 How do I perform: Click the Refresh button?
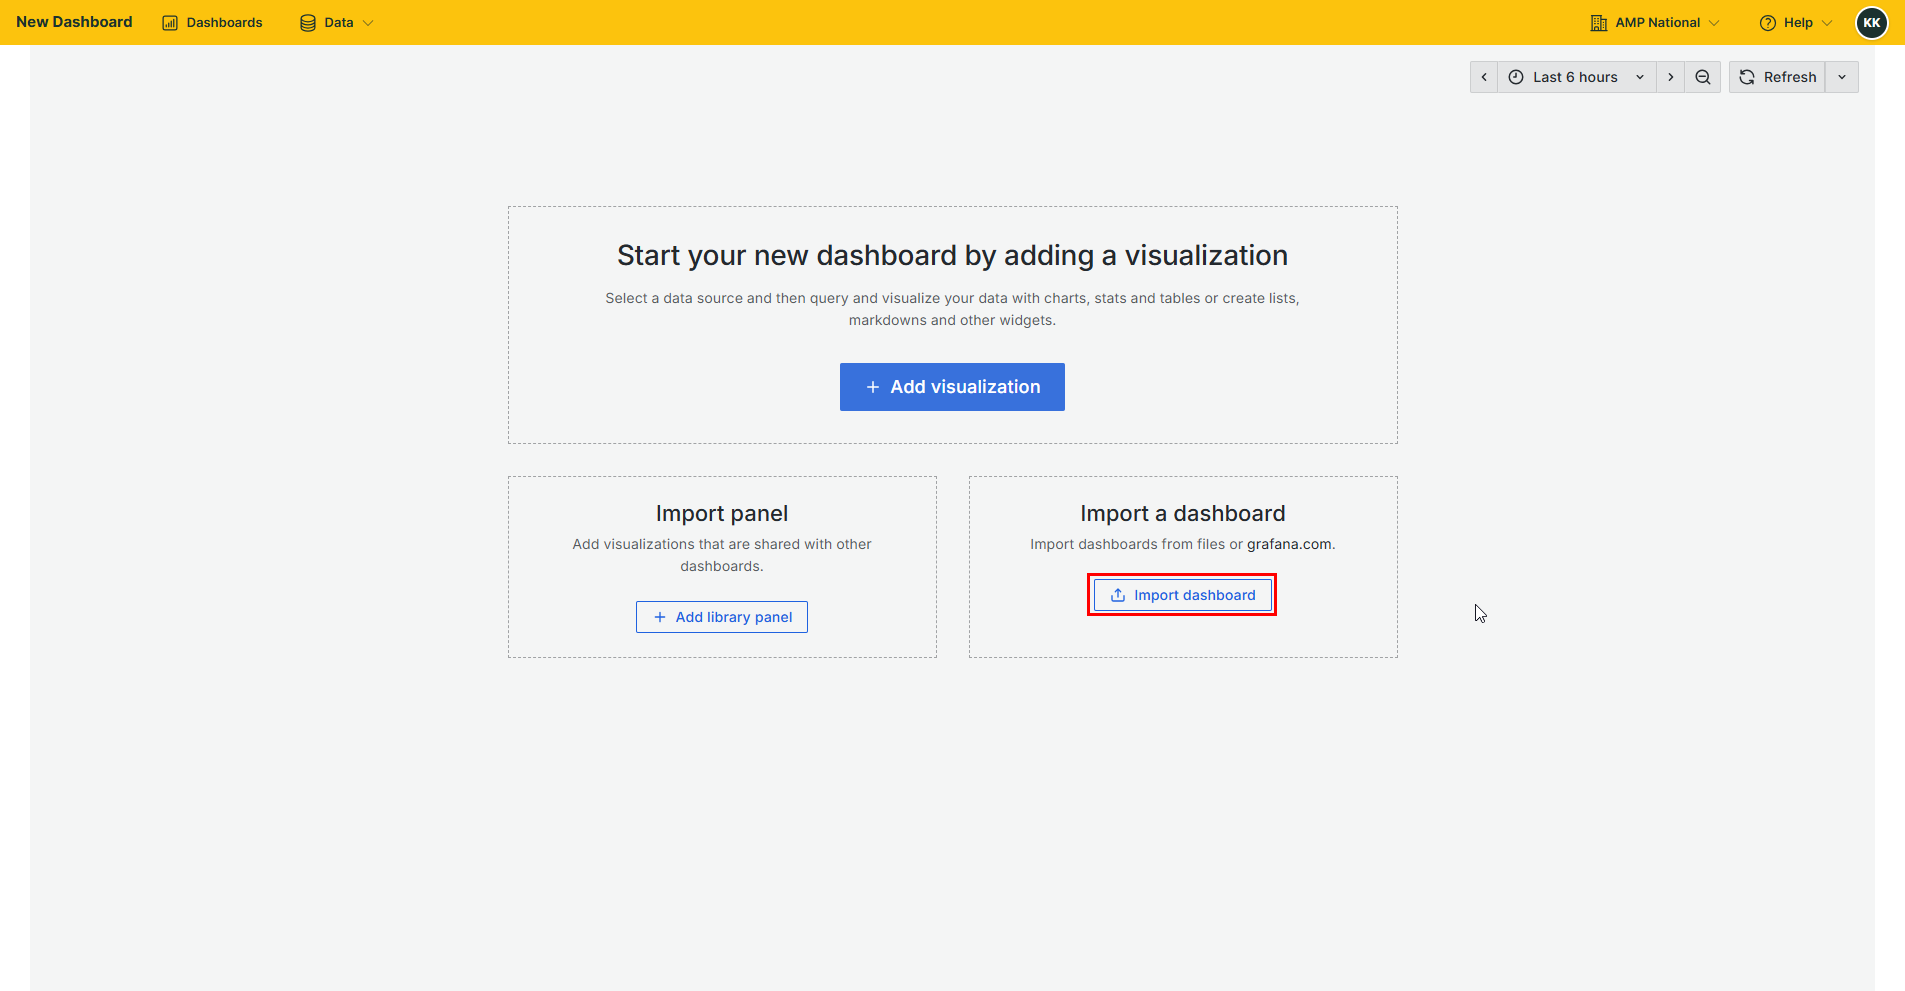(x=1777, y=77)
